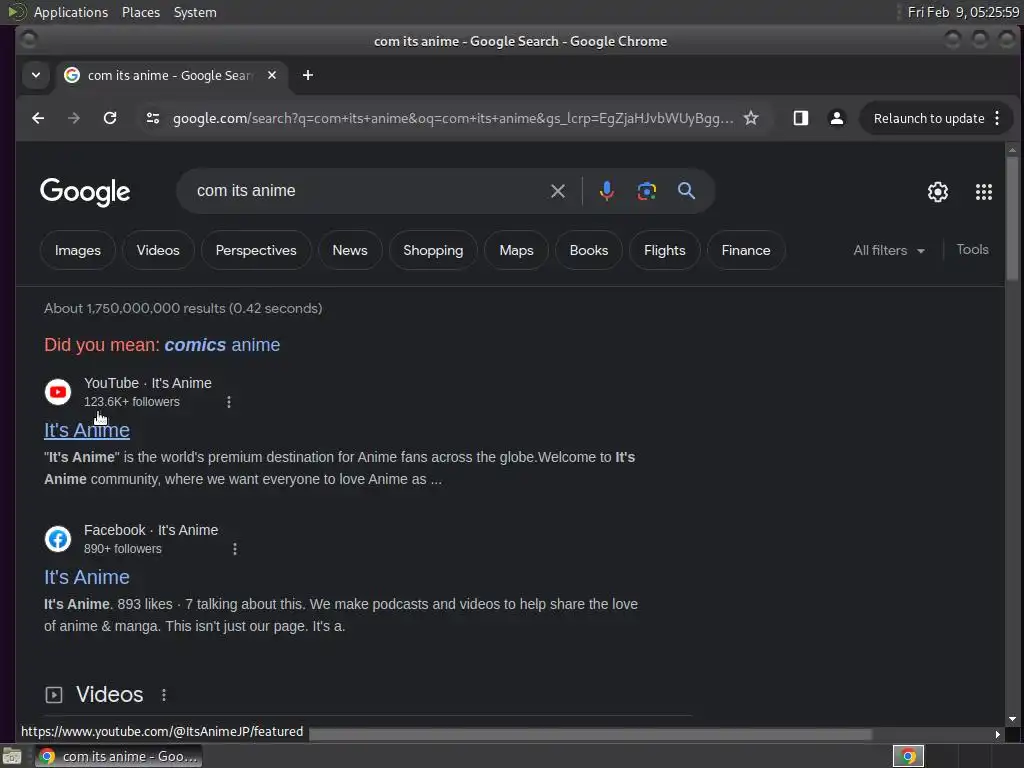The width and height of the screenshot is (1024, 768).
Task: Clear the search box with the X icon
Action: coord(558,191)
